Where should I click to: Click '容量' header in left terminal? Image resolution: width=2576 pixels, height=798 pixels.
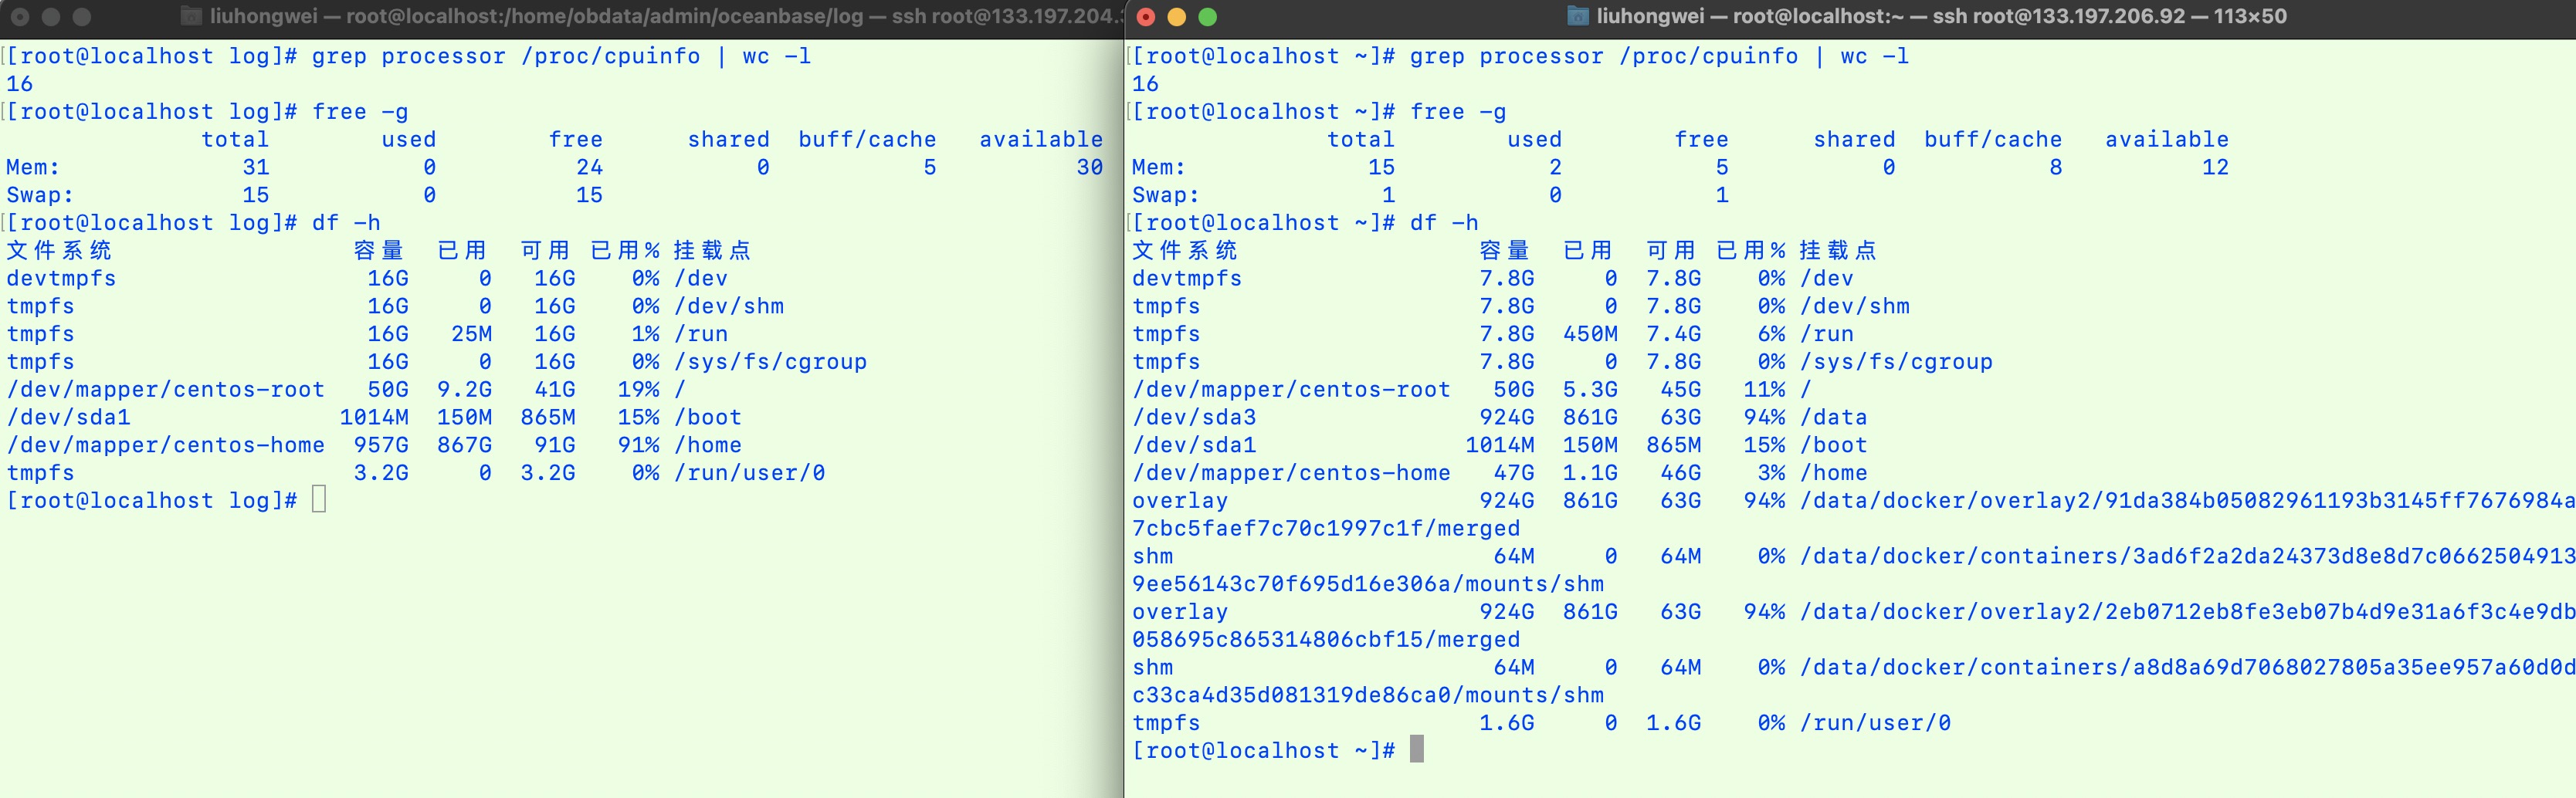(379, 250)
